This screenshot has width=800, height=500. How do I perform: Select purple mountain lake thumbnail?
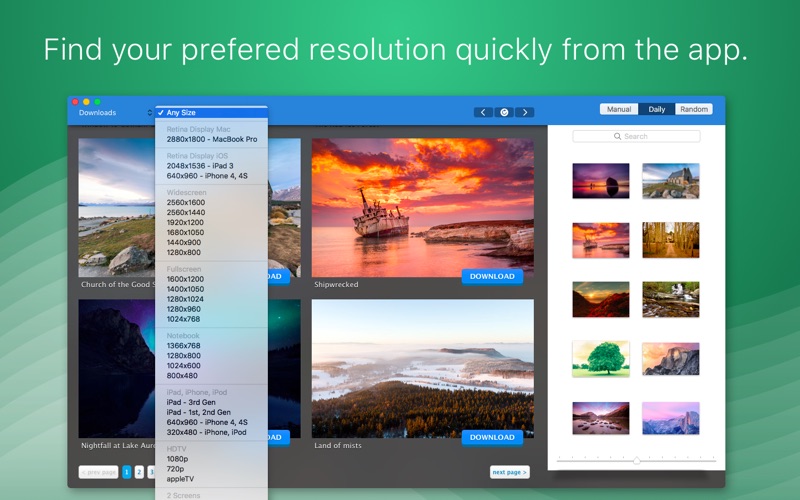coord(601,418)
